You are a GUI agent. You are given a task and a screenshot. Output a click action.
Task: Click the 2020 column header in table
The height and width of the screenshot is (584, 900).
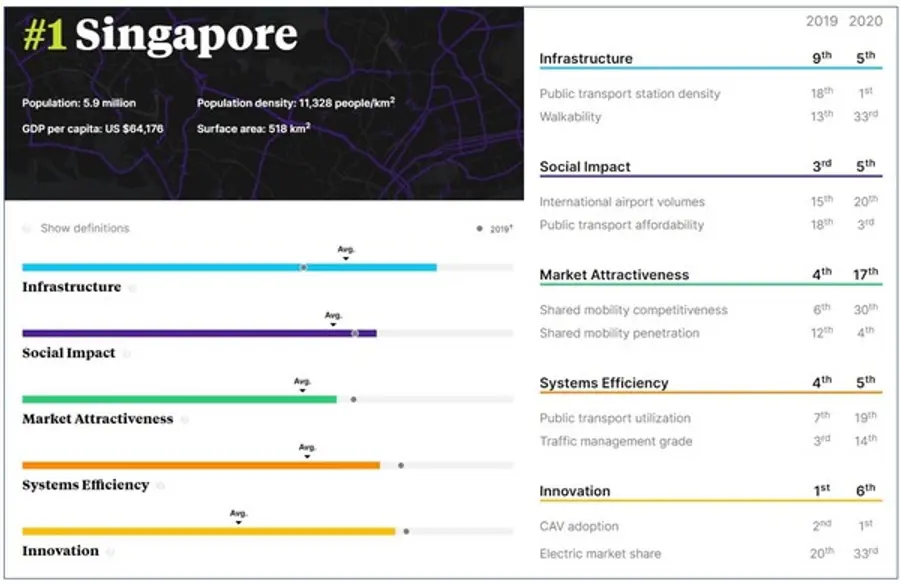[866, 21]
